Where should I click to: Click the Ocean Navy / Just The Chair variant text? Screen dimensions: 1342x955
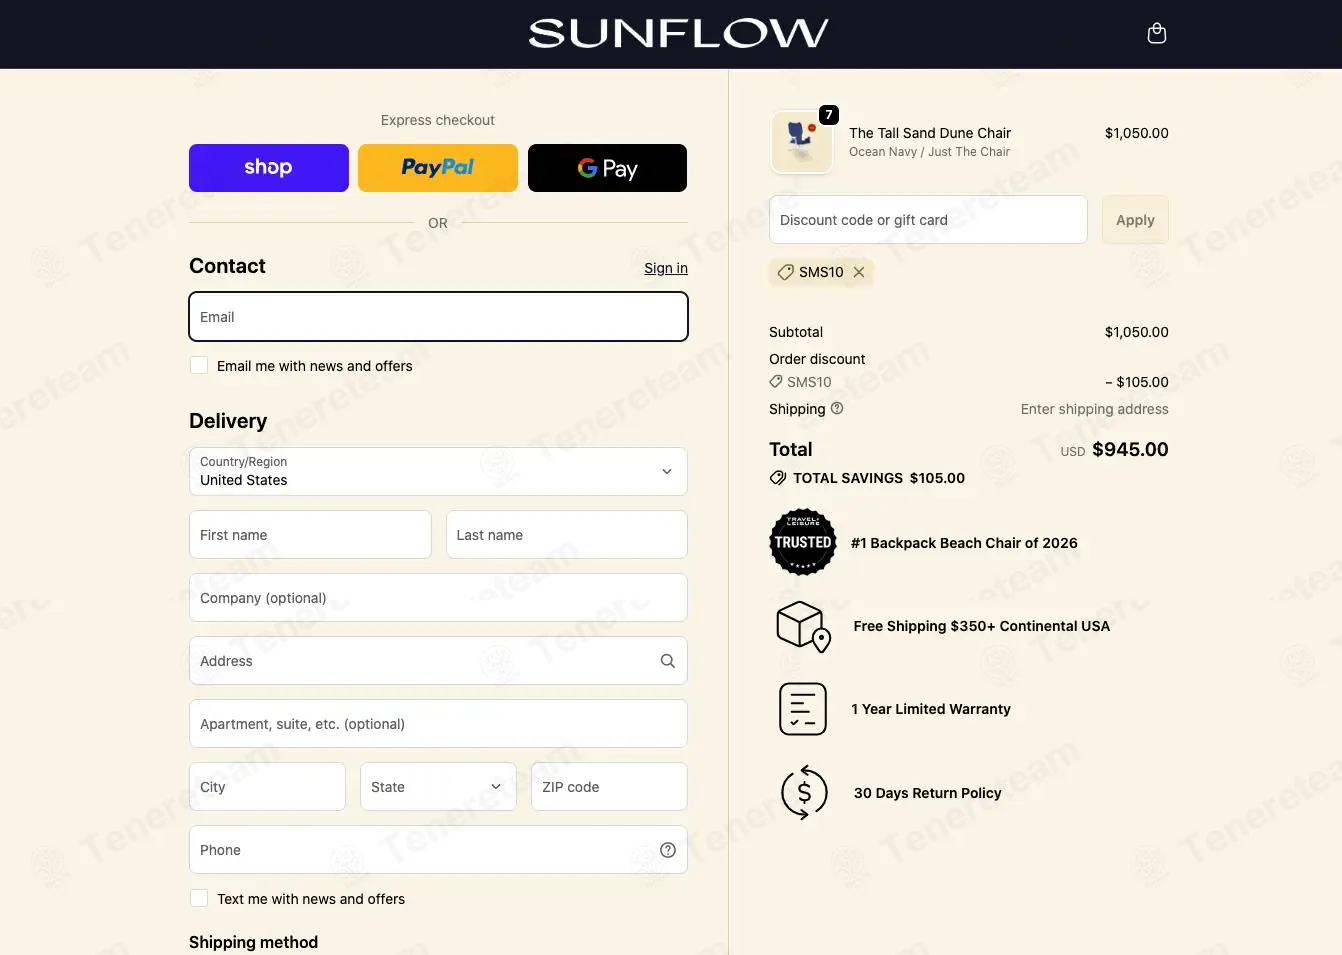tap(929, 152)
